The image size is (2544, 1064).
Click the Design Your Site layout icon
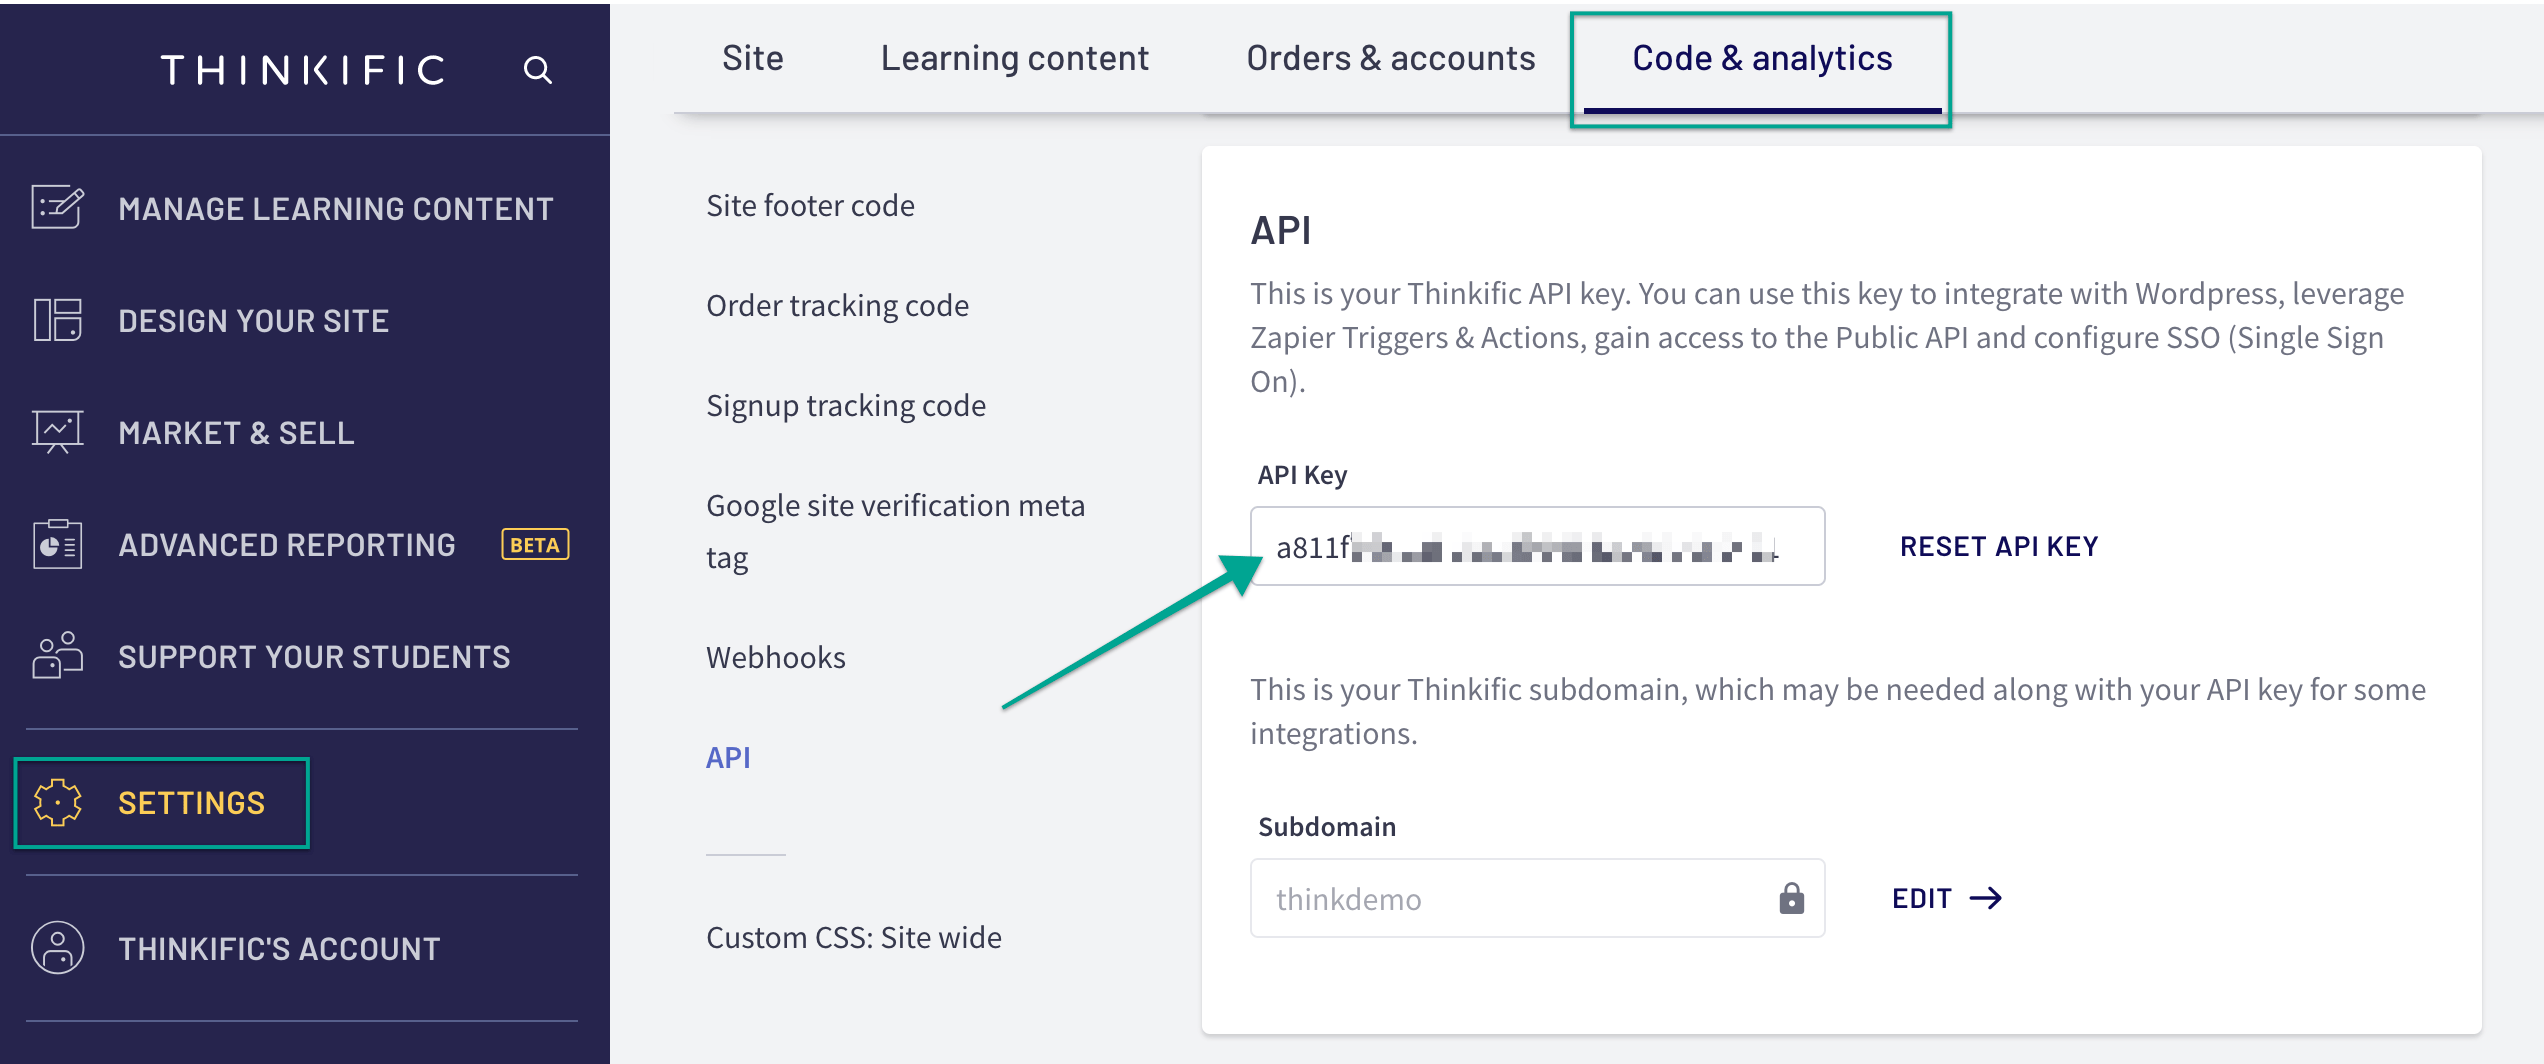(x=55, y=320)
